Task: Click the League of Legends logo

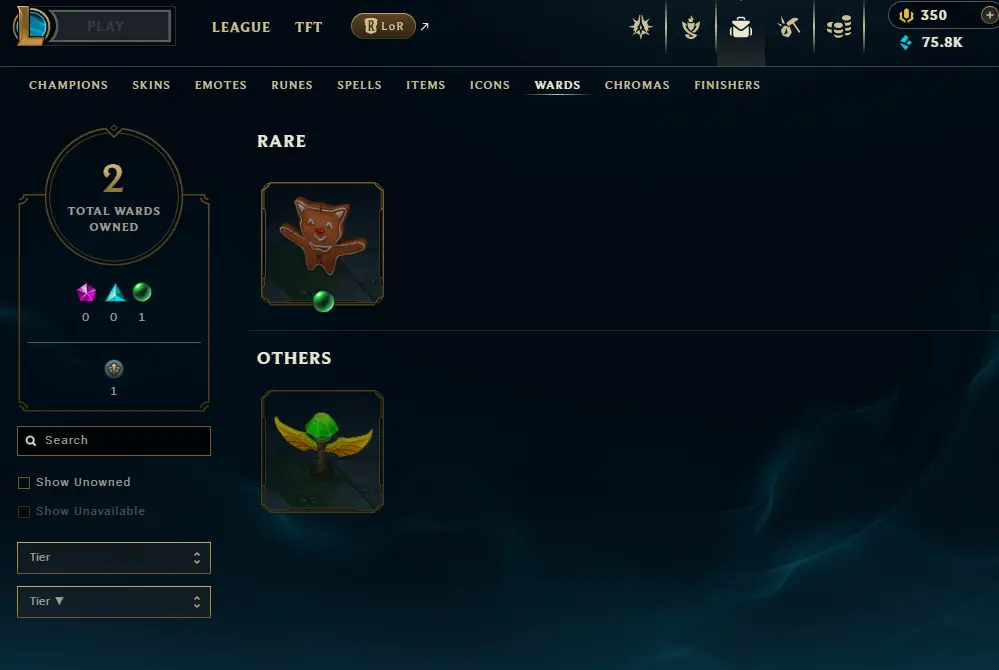Action: 31,26
